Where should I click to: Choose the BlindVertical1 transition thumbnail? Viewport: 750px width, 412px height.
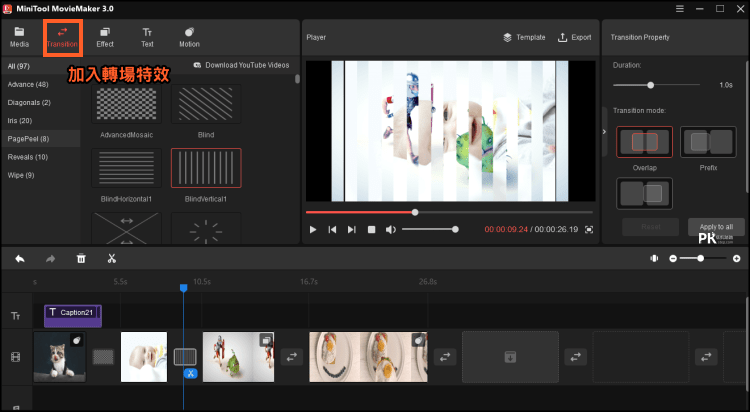point(206,168)
